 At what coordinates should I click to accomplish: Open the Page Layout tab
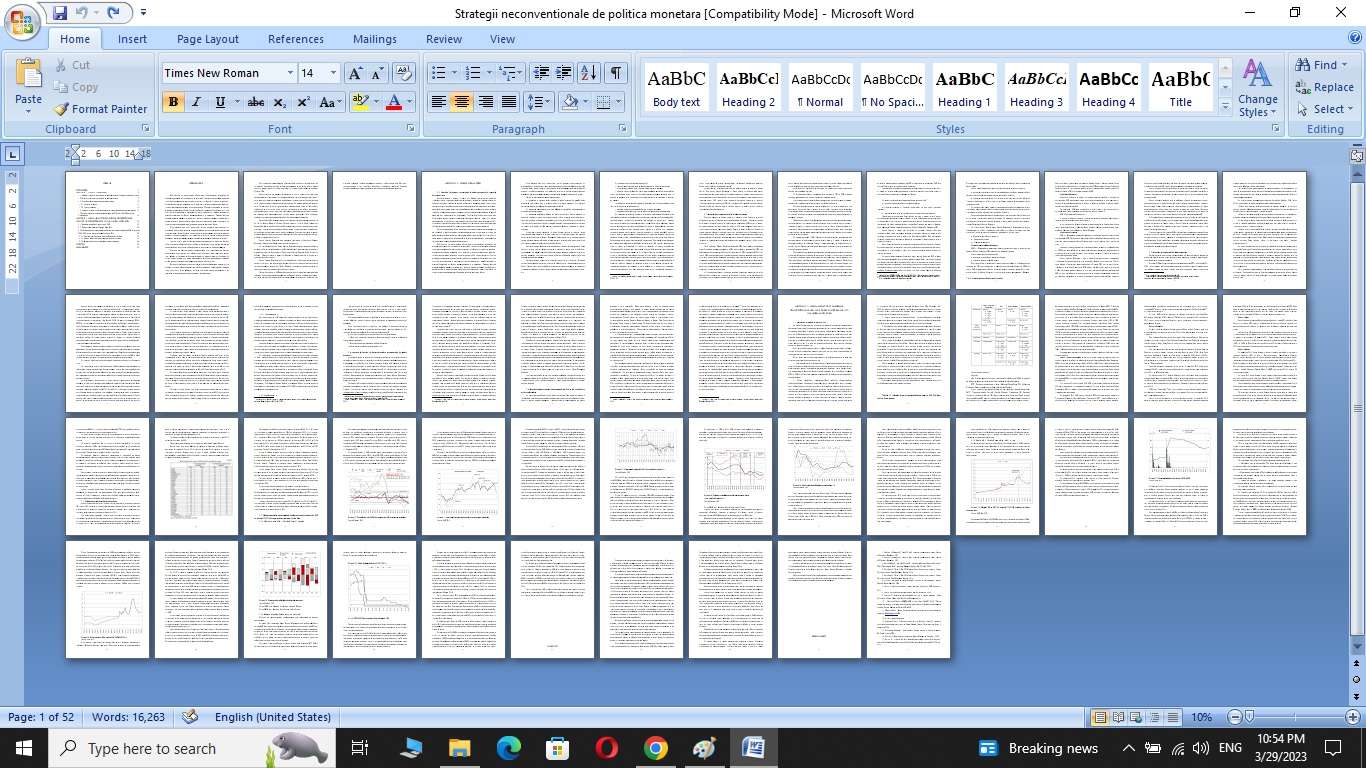[207, 39]
